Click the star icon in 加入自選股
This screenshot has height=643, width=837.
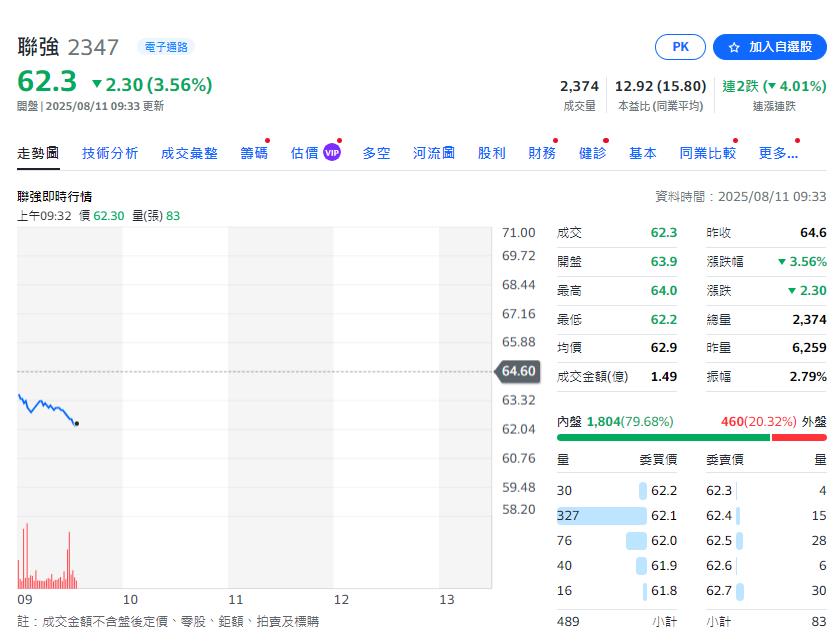tap(734, 47)
